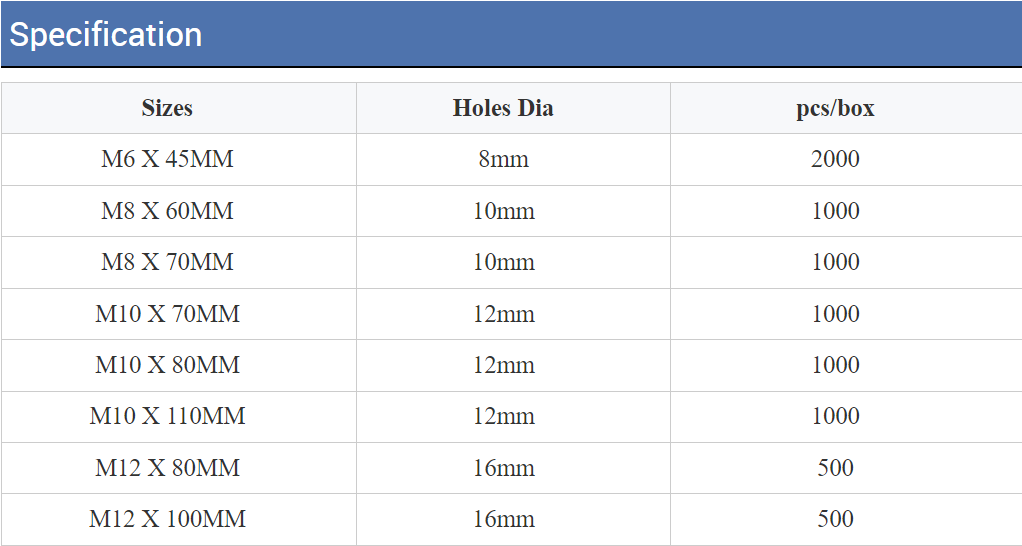This screenshot has width=1022, height=546.
Task: Click hole diameter for M10 X 110MM
Action: tap(503, 416)
